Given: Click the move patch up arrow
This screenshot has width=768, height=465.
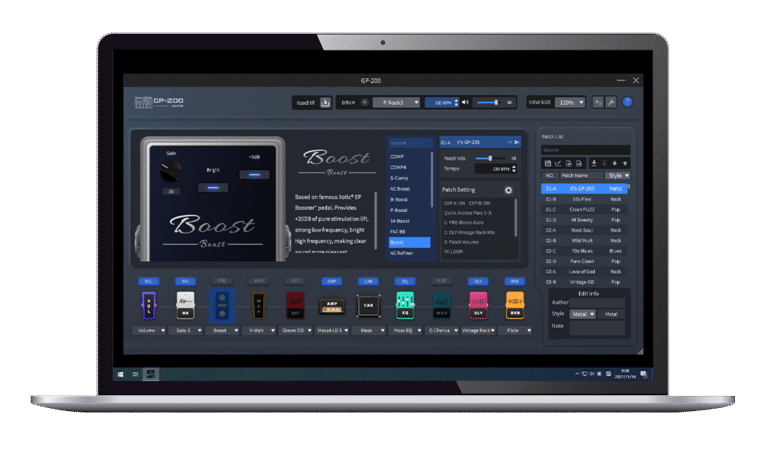Looking at the screenshot, I should 625,163.
